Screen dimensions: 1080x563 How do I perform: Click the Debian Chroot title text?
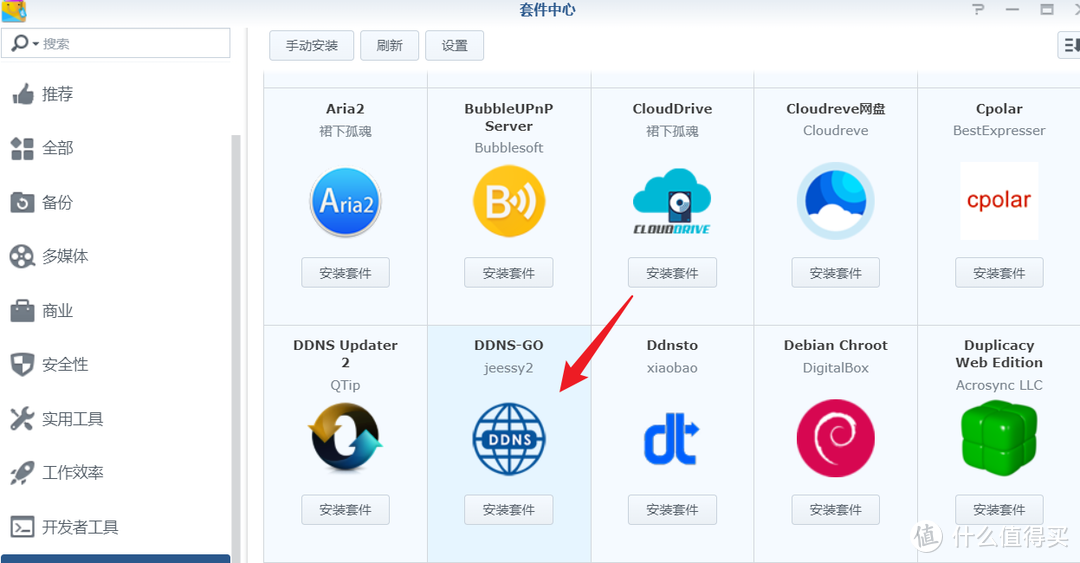pos(835,345)
